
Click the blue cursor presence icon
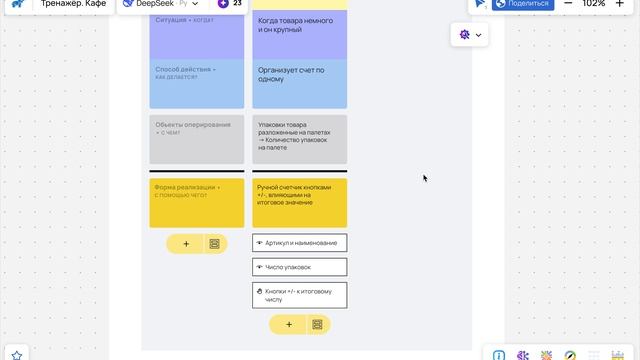tap(480, 4)
